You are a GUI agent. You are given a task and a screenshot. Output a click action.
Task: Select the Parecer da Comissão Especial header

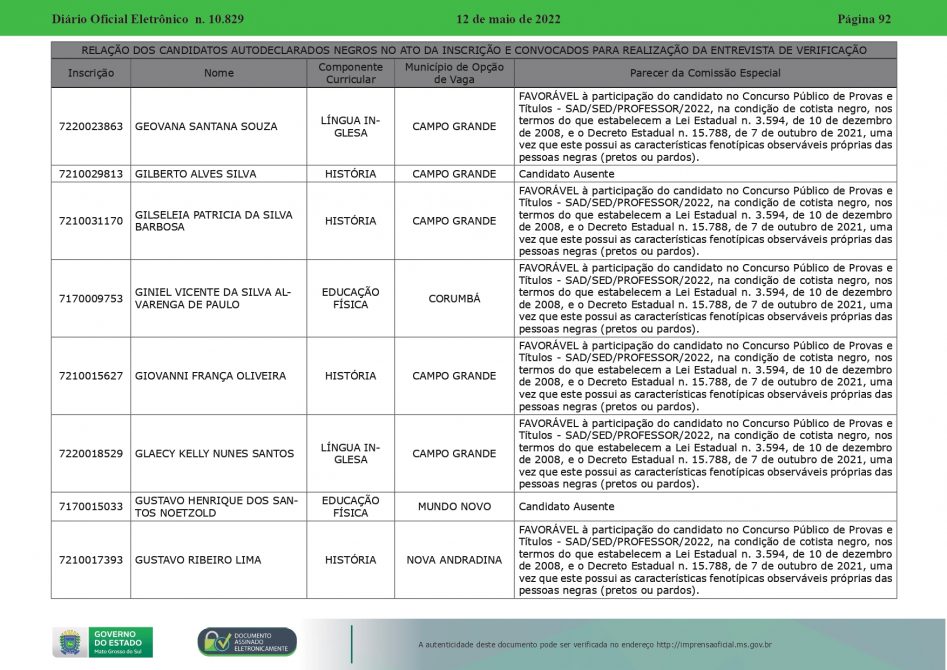[705, 73]
